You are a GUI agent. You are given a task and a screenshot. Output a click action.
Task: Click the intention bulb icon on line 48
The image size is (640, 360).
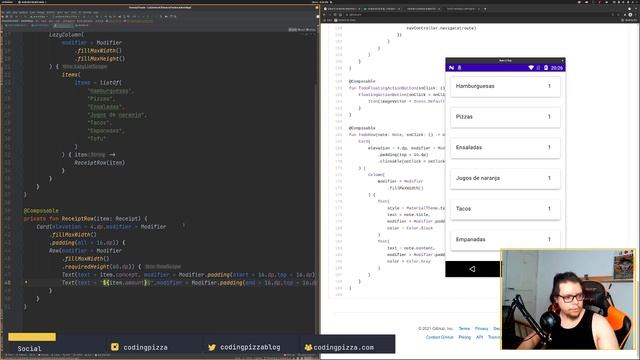point(26,282)
